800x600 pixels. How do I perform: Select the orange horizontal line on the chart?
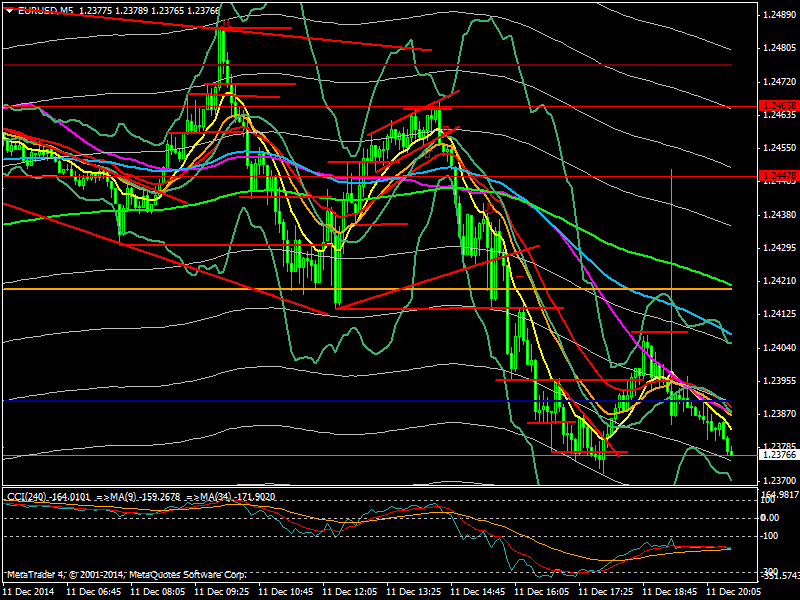[x=367, y=289]
